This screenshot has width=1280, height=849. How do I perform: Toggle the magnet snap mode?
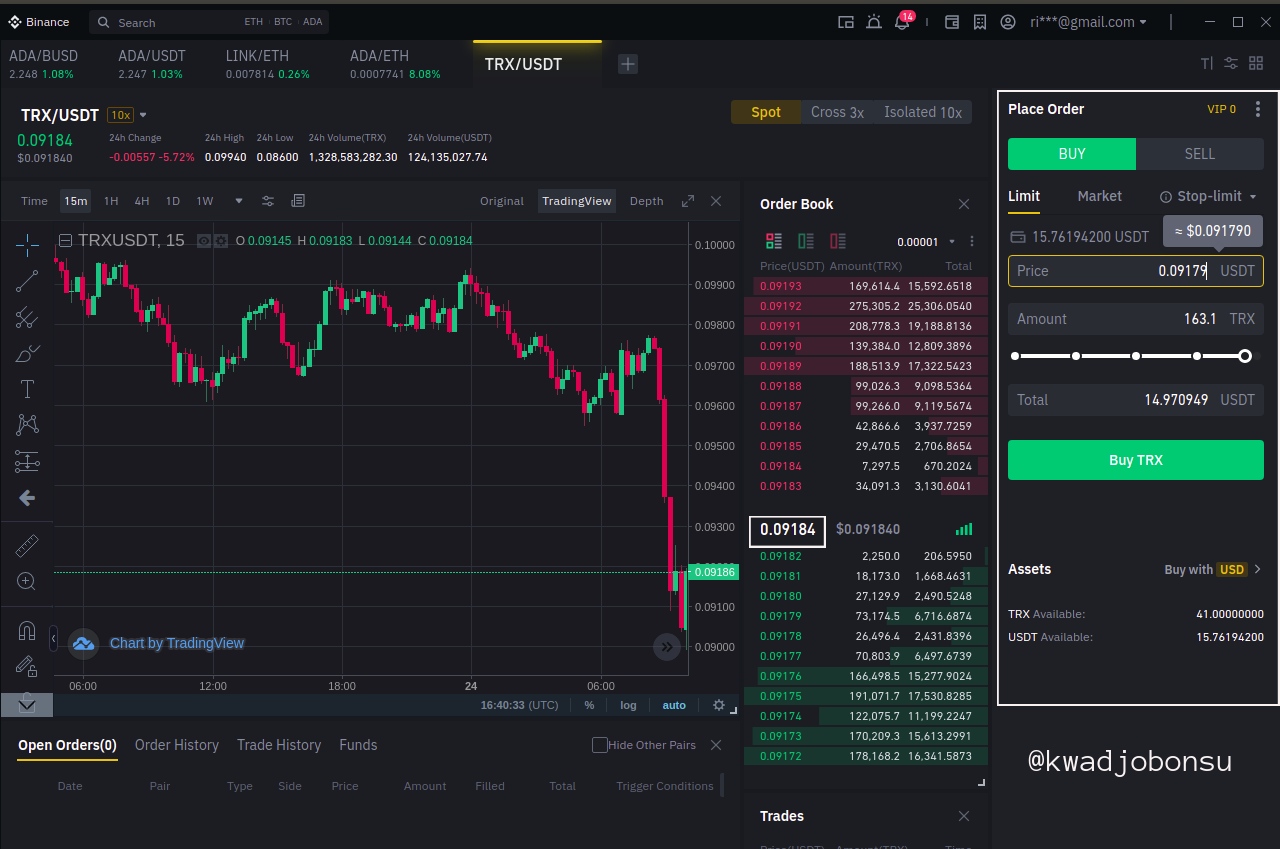27,631
